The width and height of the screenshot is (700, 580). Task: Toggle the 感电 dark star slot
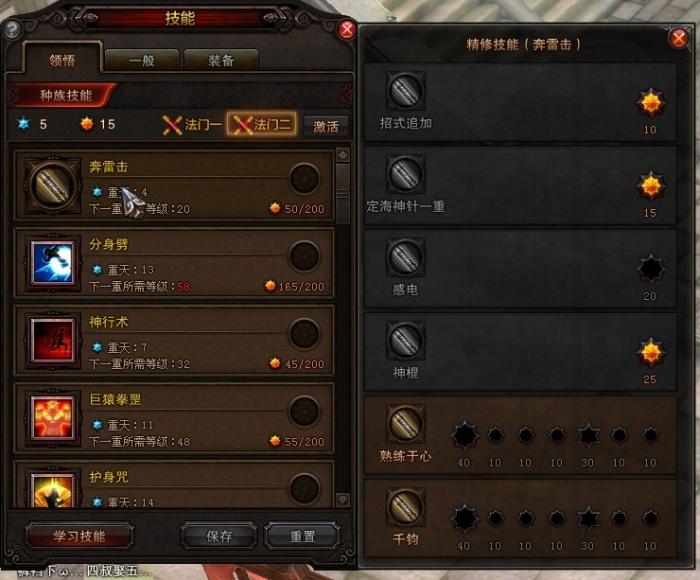[650, 269]
